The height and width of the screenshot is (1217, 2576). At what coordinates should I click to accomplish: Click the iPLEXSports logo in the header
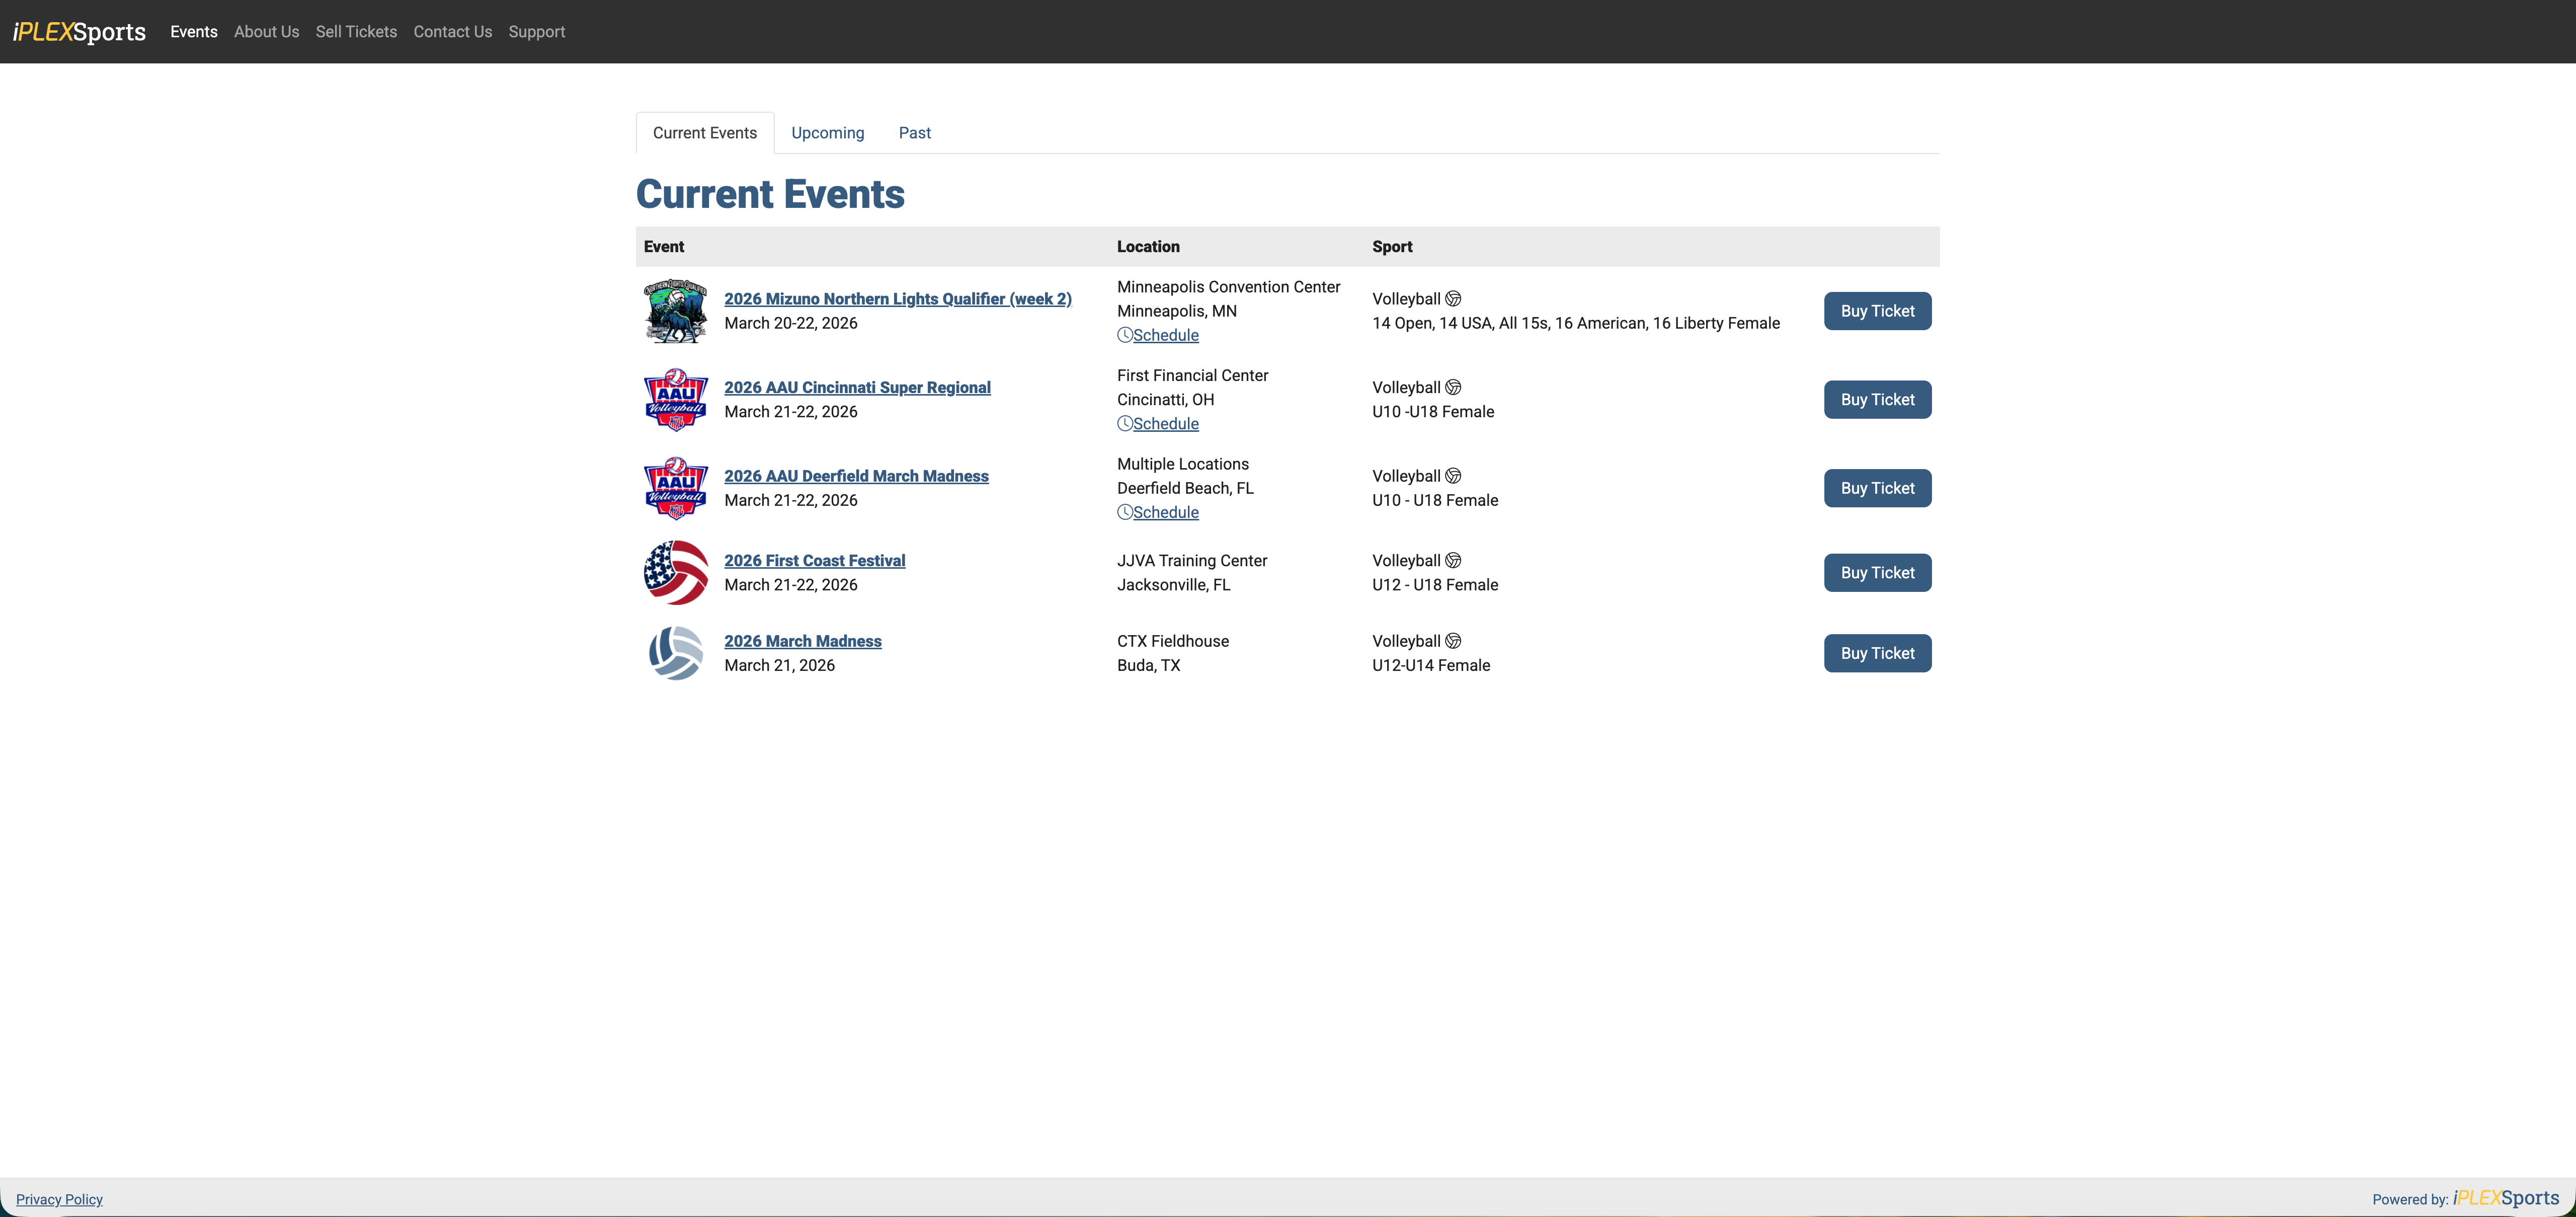[x=79, y=32]
